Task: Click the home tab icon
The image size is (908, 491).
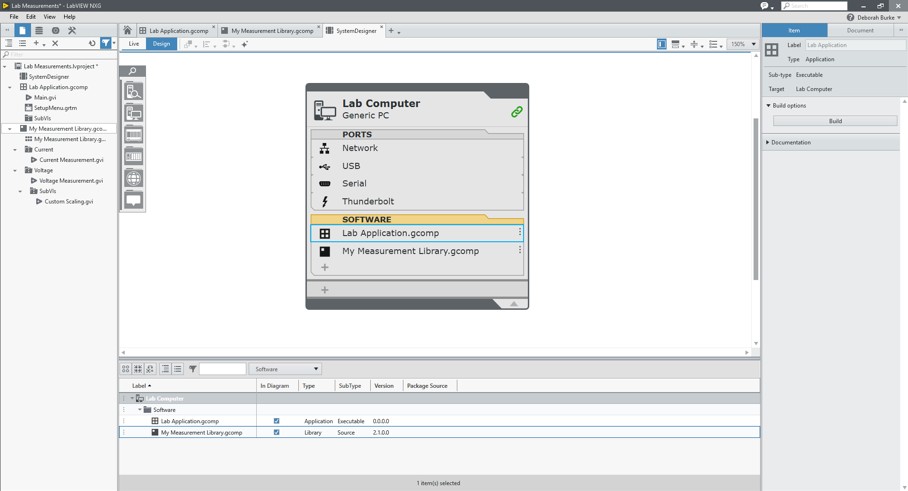Action: (127, 30)
